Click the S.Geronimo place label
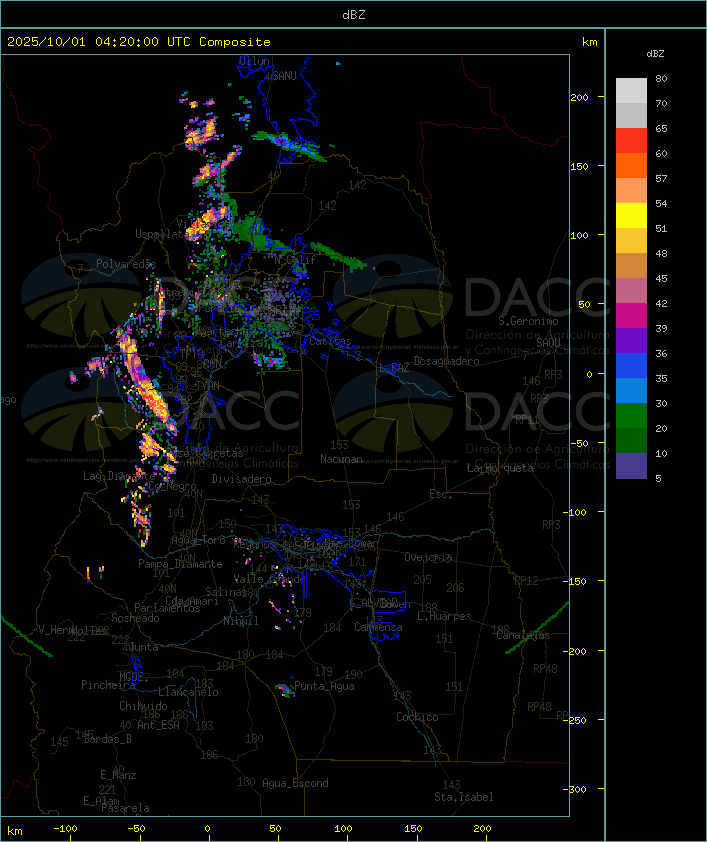The width and height of the screenshot is (707, 842). tap(528, 321)
